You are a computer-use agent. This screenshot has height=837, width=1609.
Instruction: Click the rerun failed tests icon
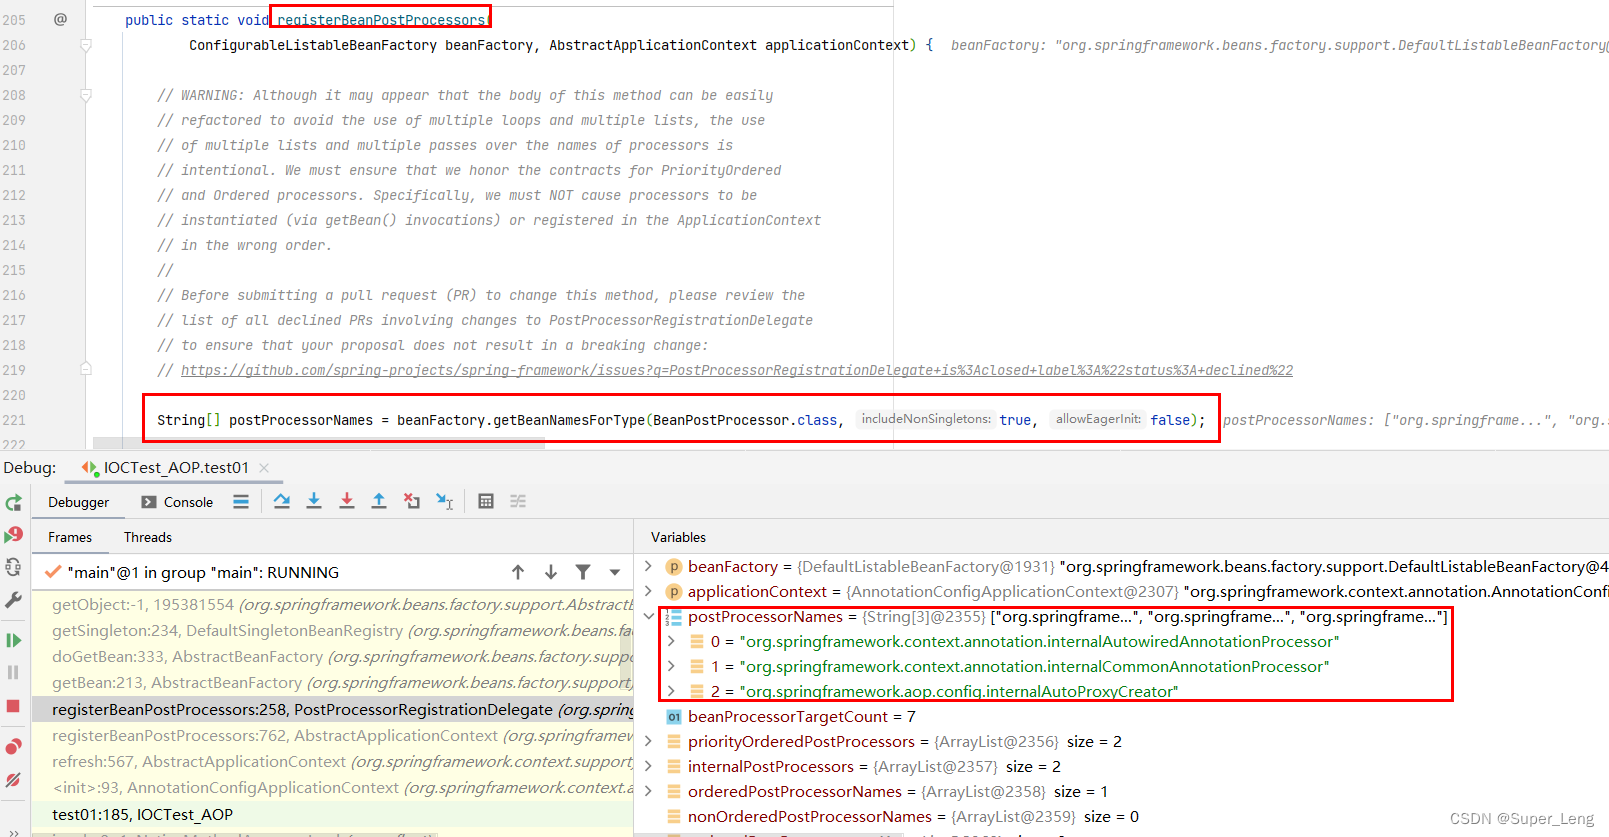[x=13, y=535]
